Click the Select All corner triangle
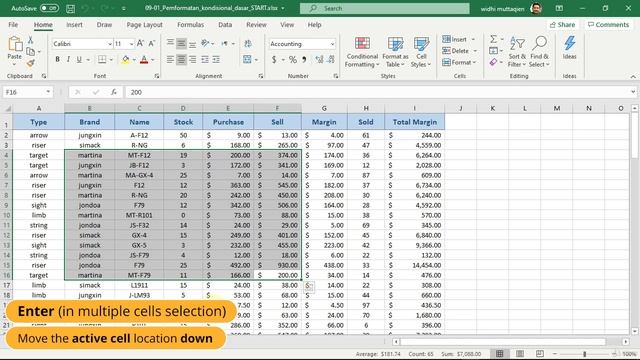This screenshot has height=360, width=640. 7,109
